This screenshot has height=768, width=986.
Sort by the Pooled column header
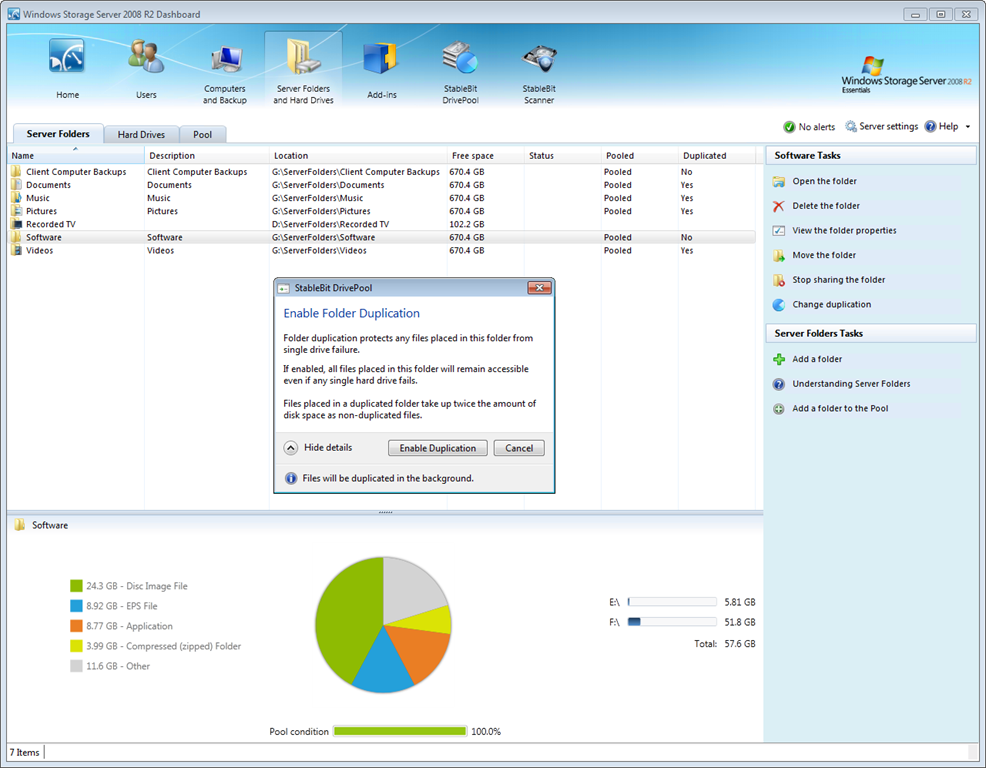(640, 155)
